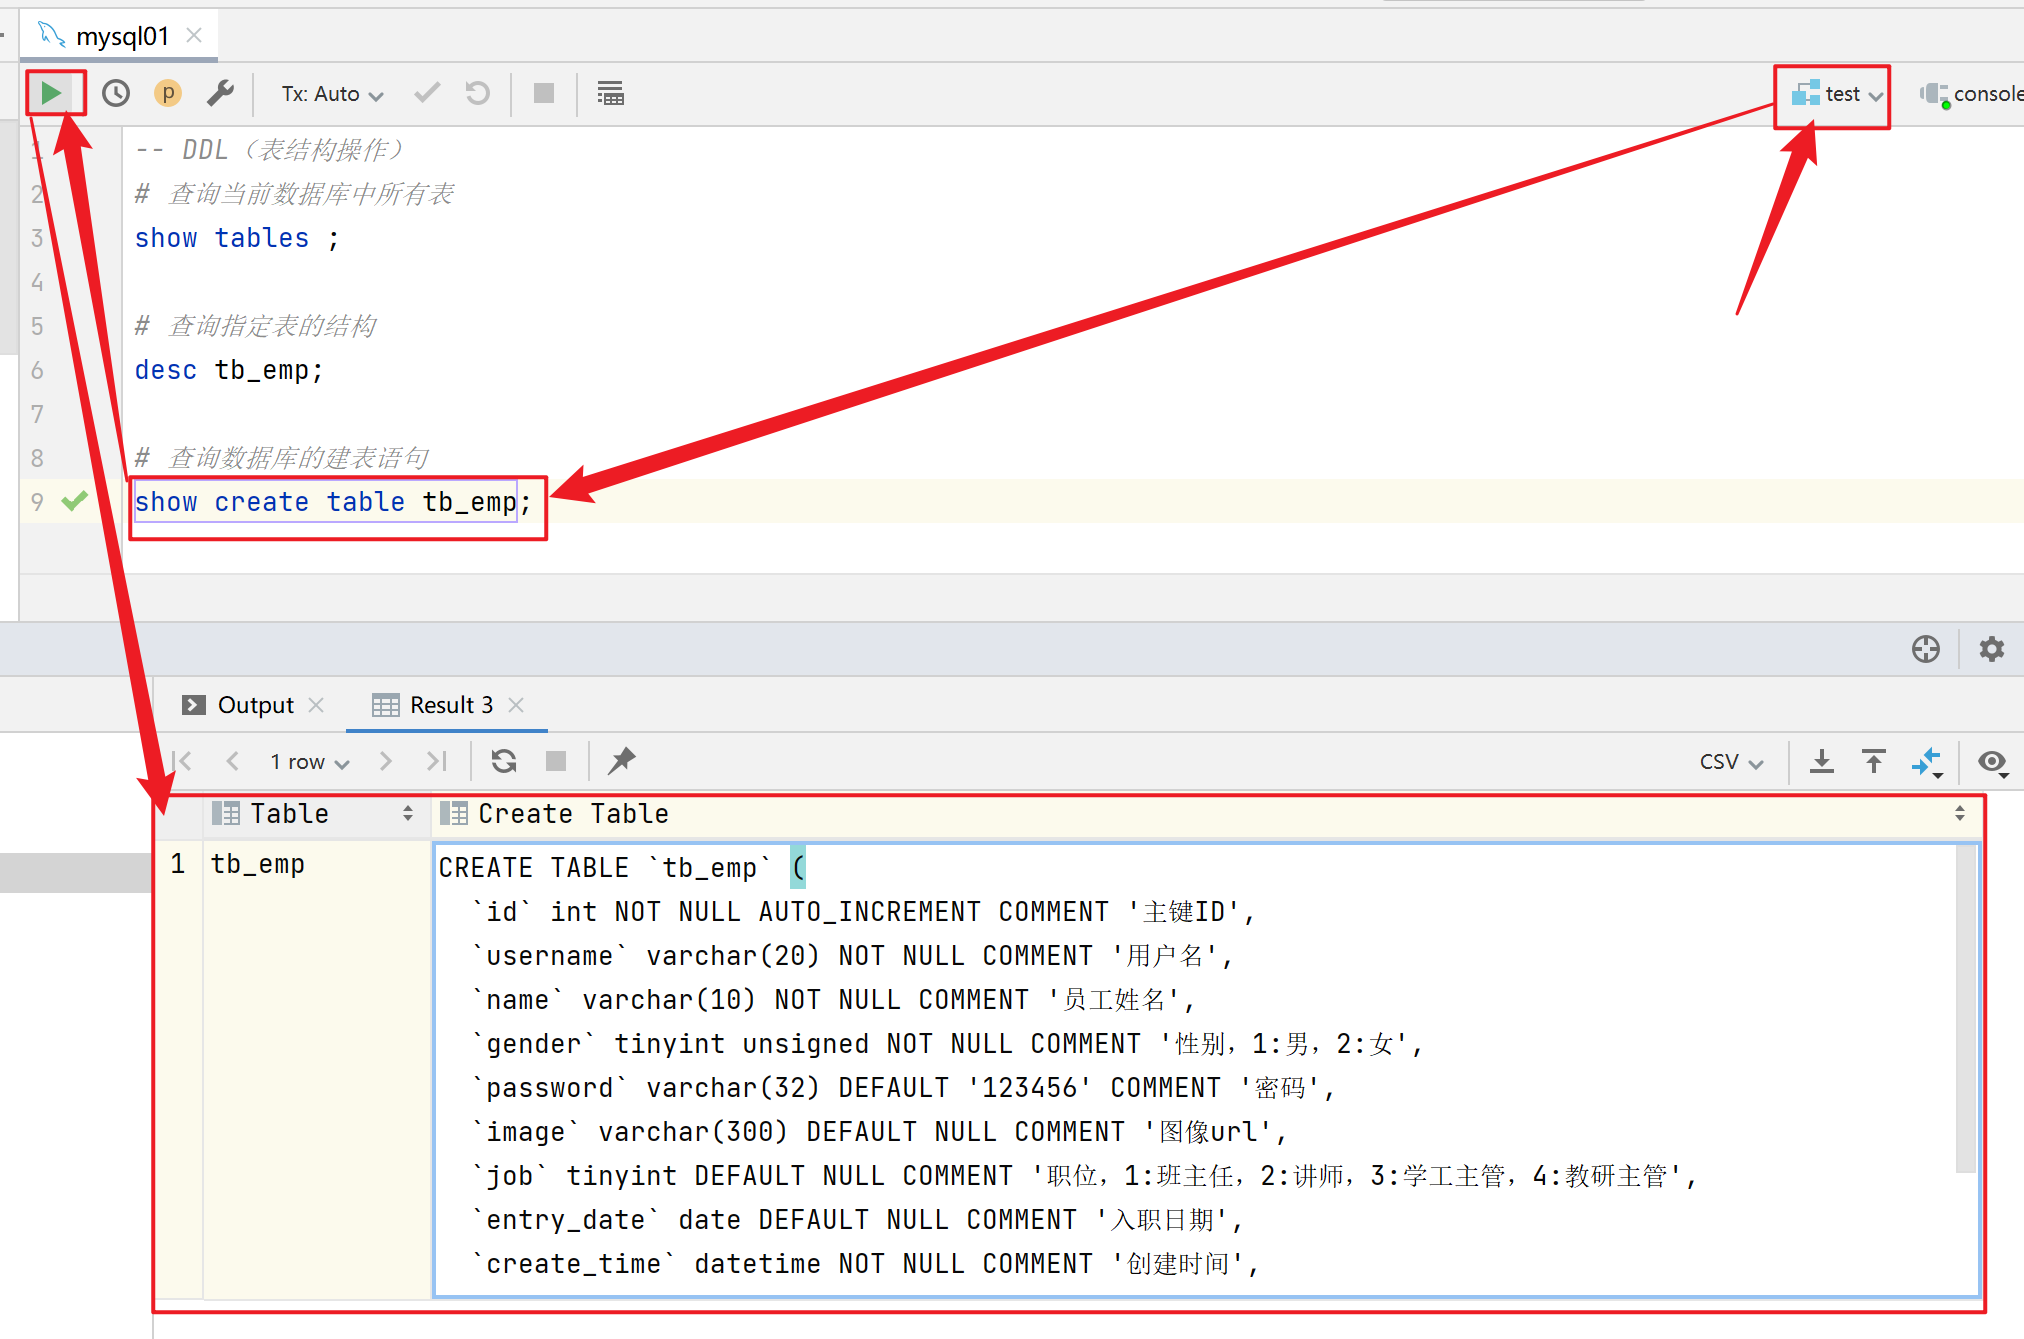Click the Table column sort arrows
This screenshot has width=2024, height=1339.
(408, 814)
